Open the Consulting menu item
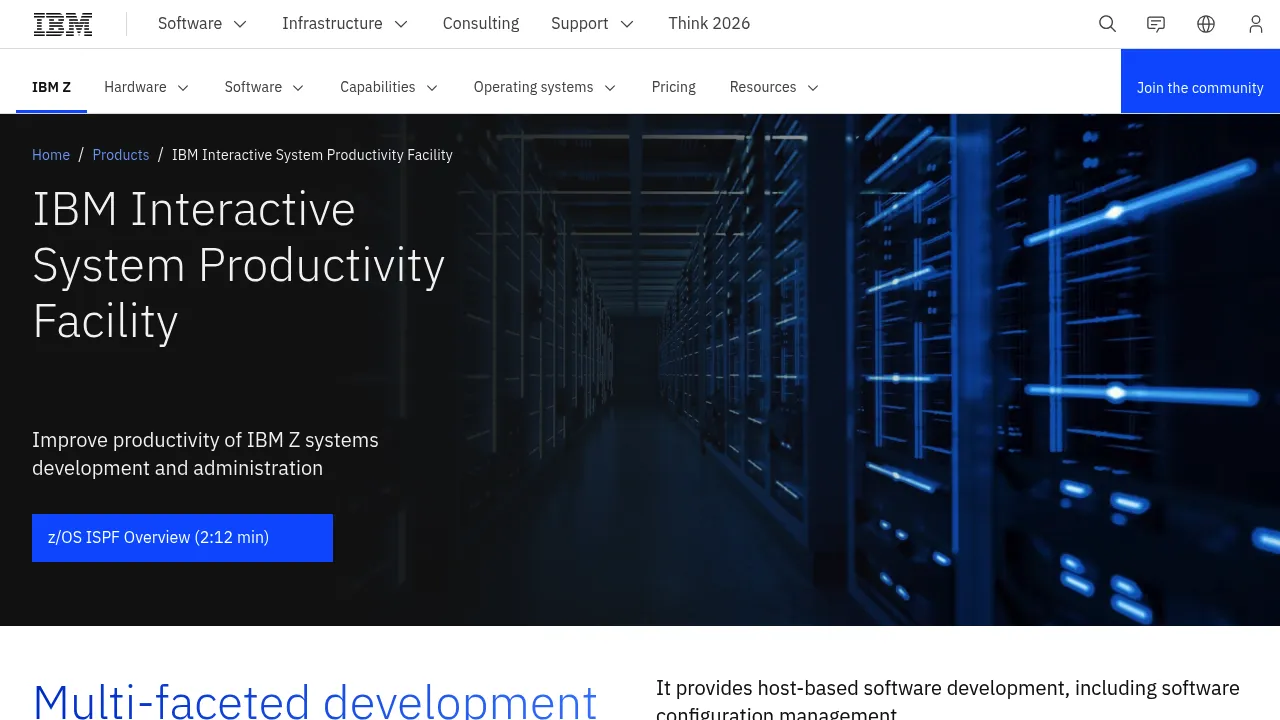Screen dimensions: 1280x720 pos(481,24)
